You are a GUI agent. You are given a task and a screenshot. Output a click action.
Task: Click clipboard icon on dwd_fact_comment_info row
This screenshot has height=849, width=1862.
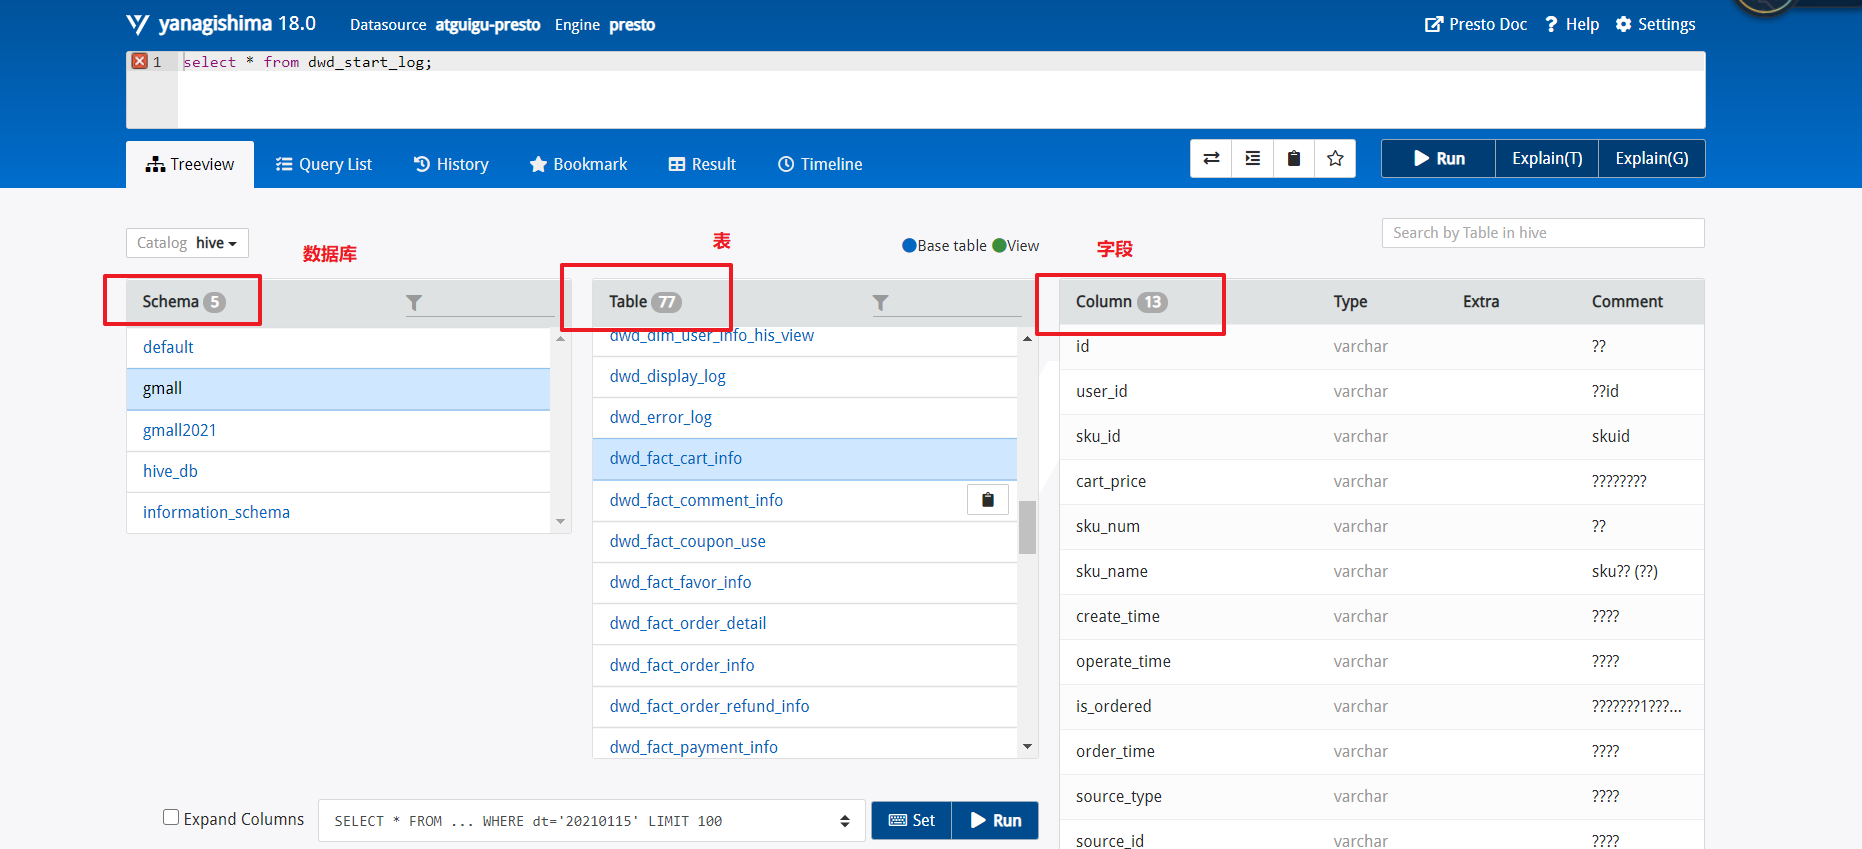(x=988, y=500)
